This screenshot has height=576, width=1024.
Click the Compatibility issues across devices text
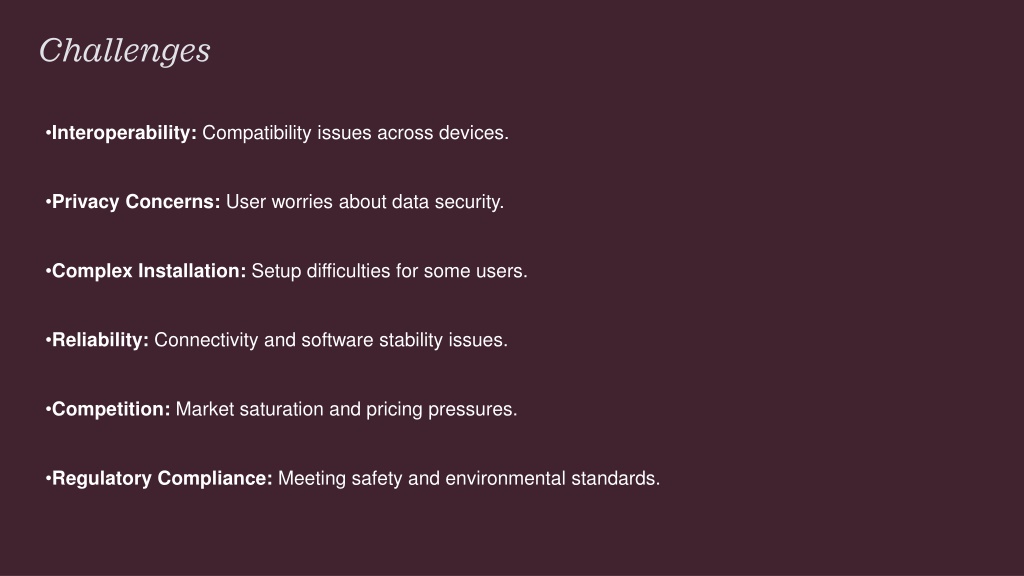pos(355,133)
